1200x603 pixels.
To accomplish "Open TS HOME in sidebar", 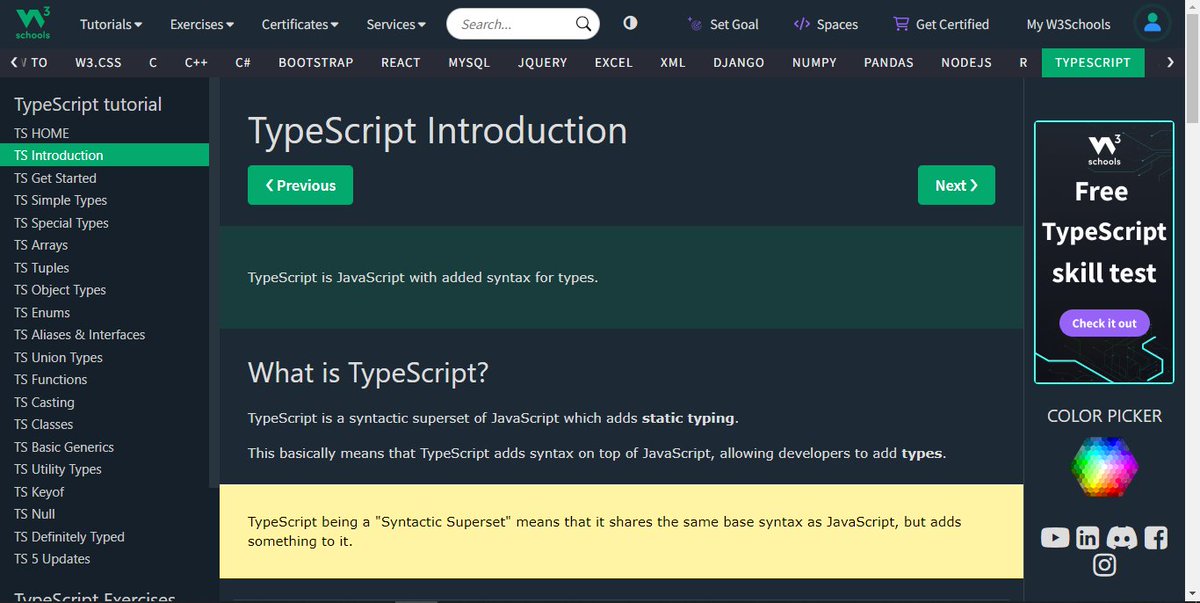I will [x=104, y=133].
